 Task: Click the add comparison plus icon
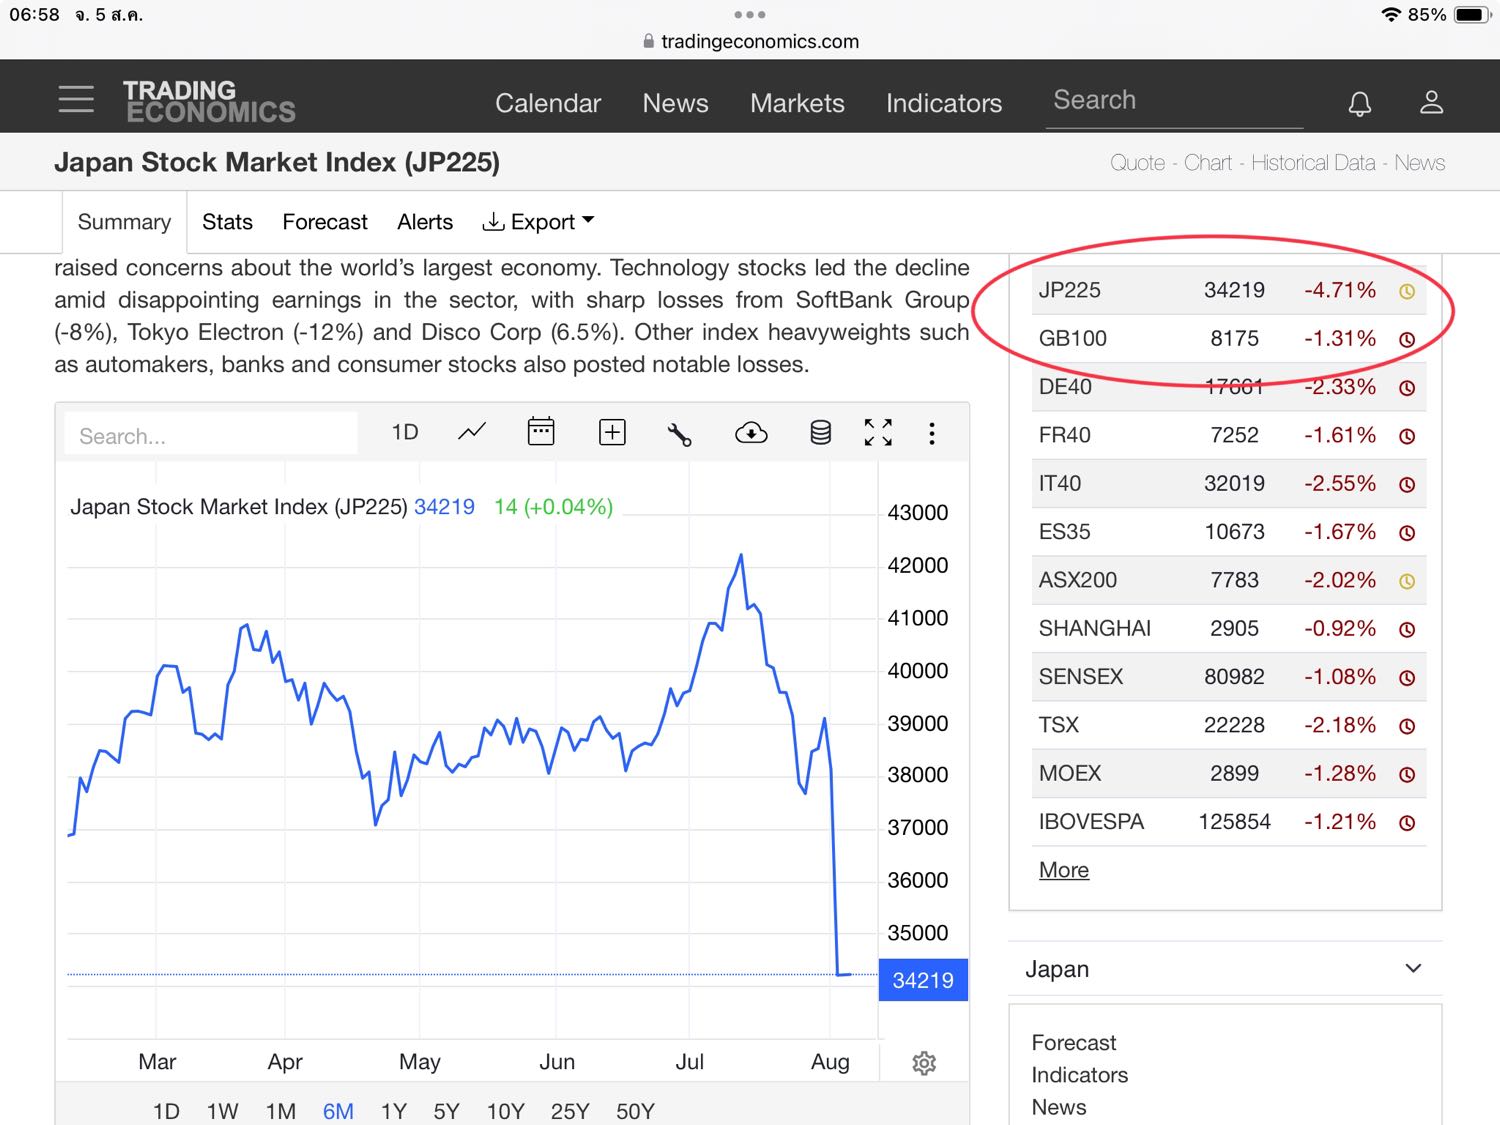click(612, 432)
